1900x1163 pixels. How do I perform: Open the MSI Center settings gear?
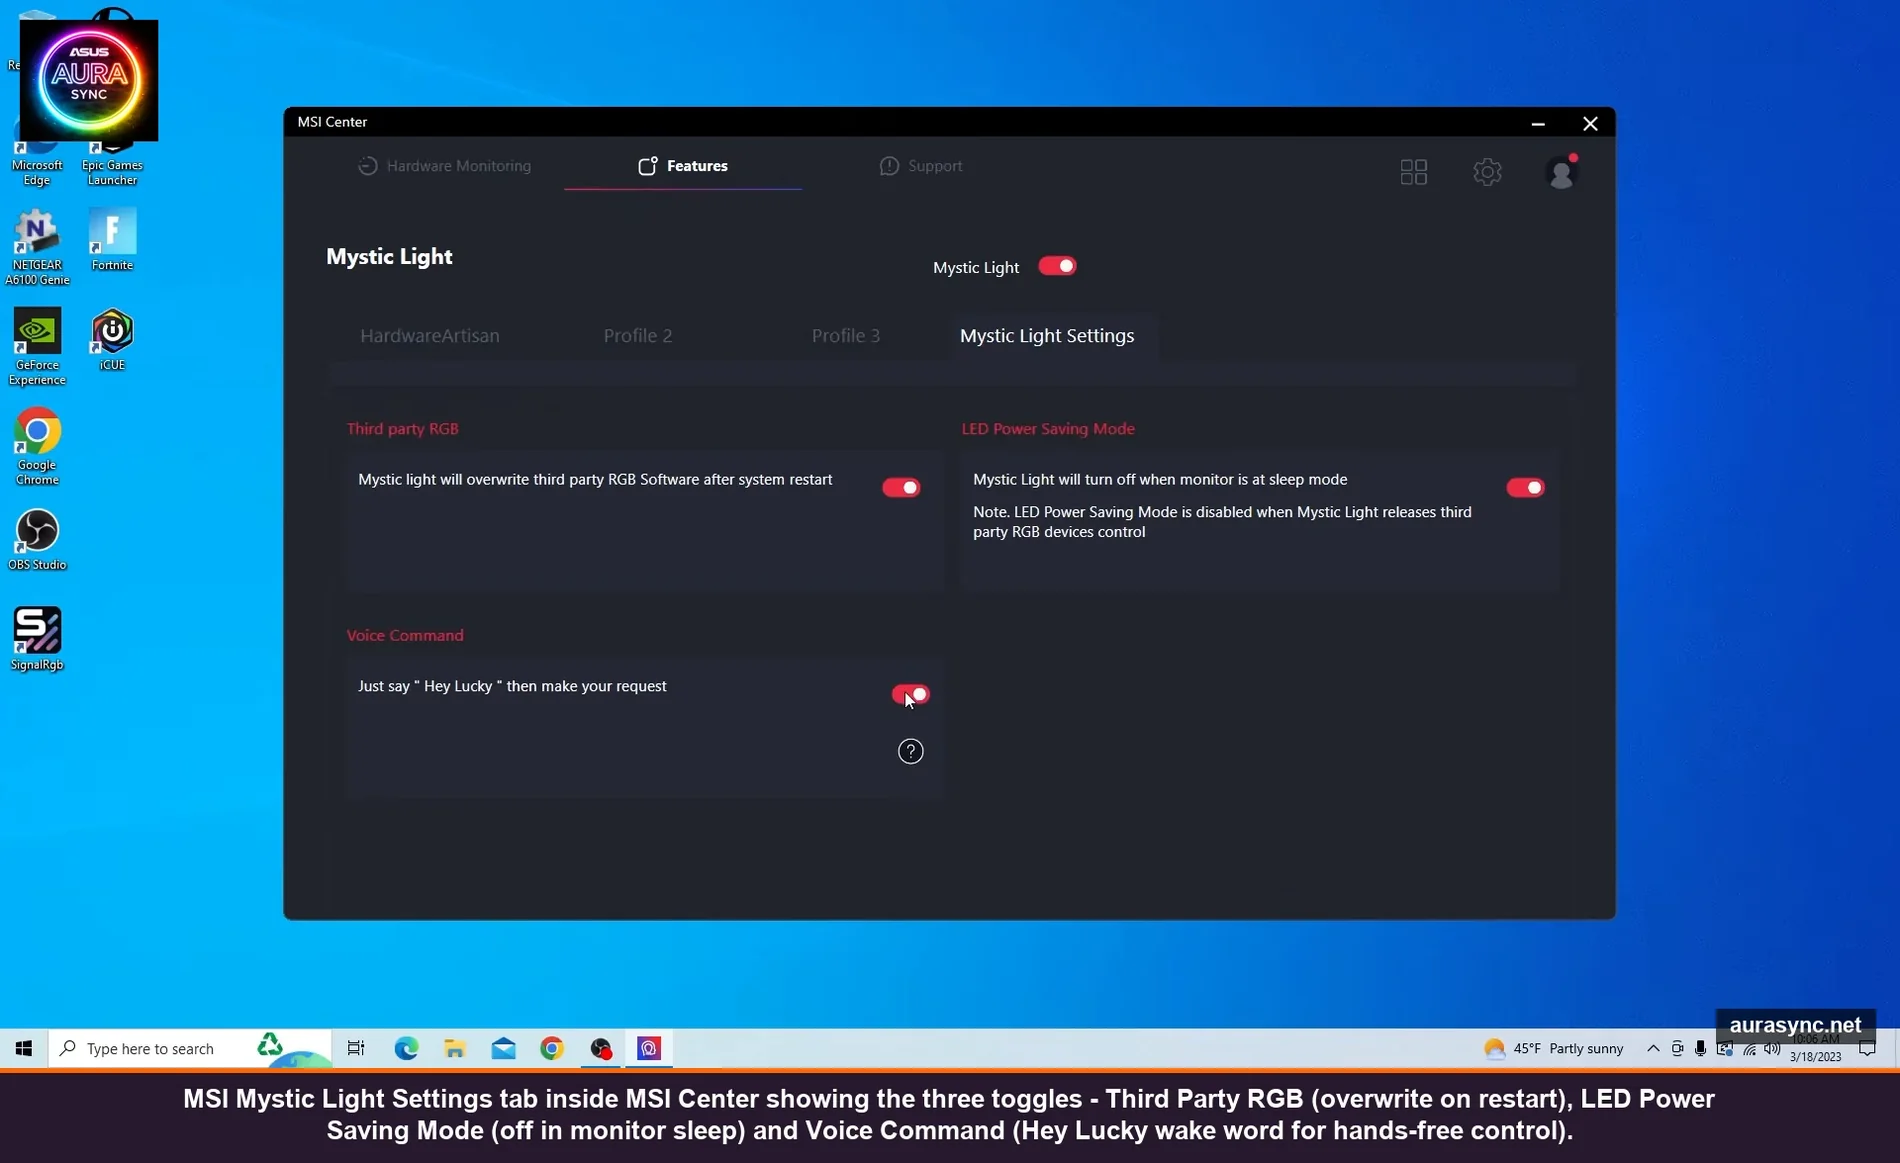coord(1487,172)
